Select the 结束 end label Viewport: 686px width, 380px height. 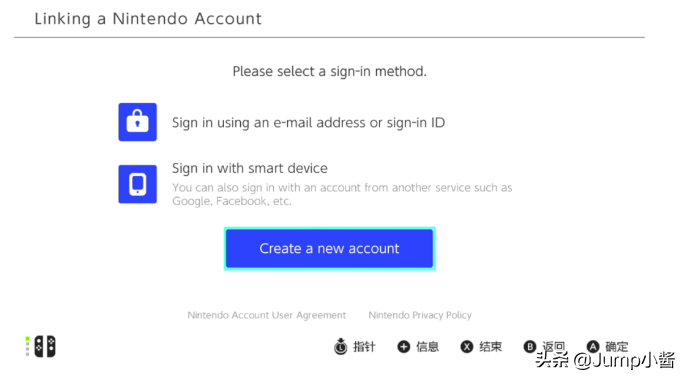tap(490, 347)
